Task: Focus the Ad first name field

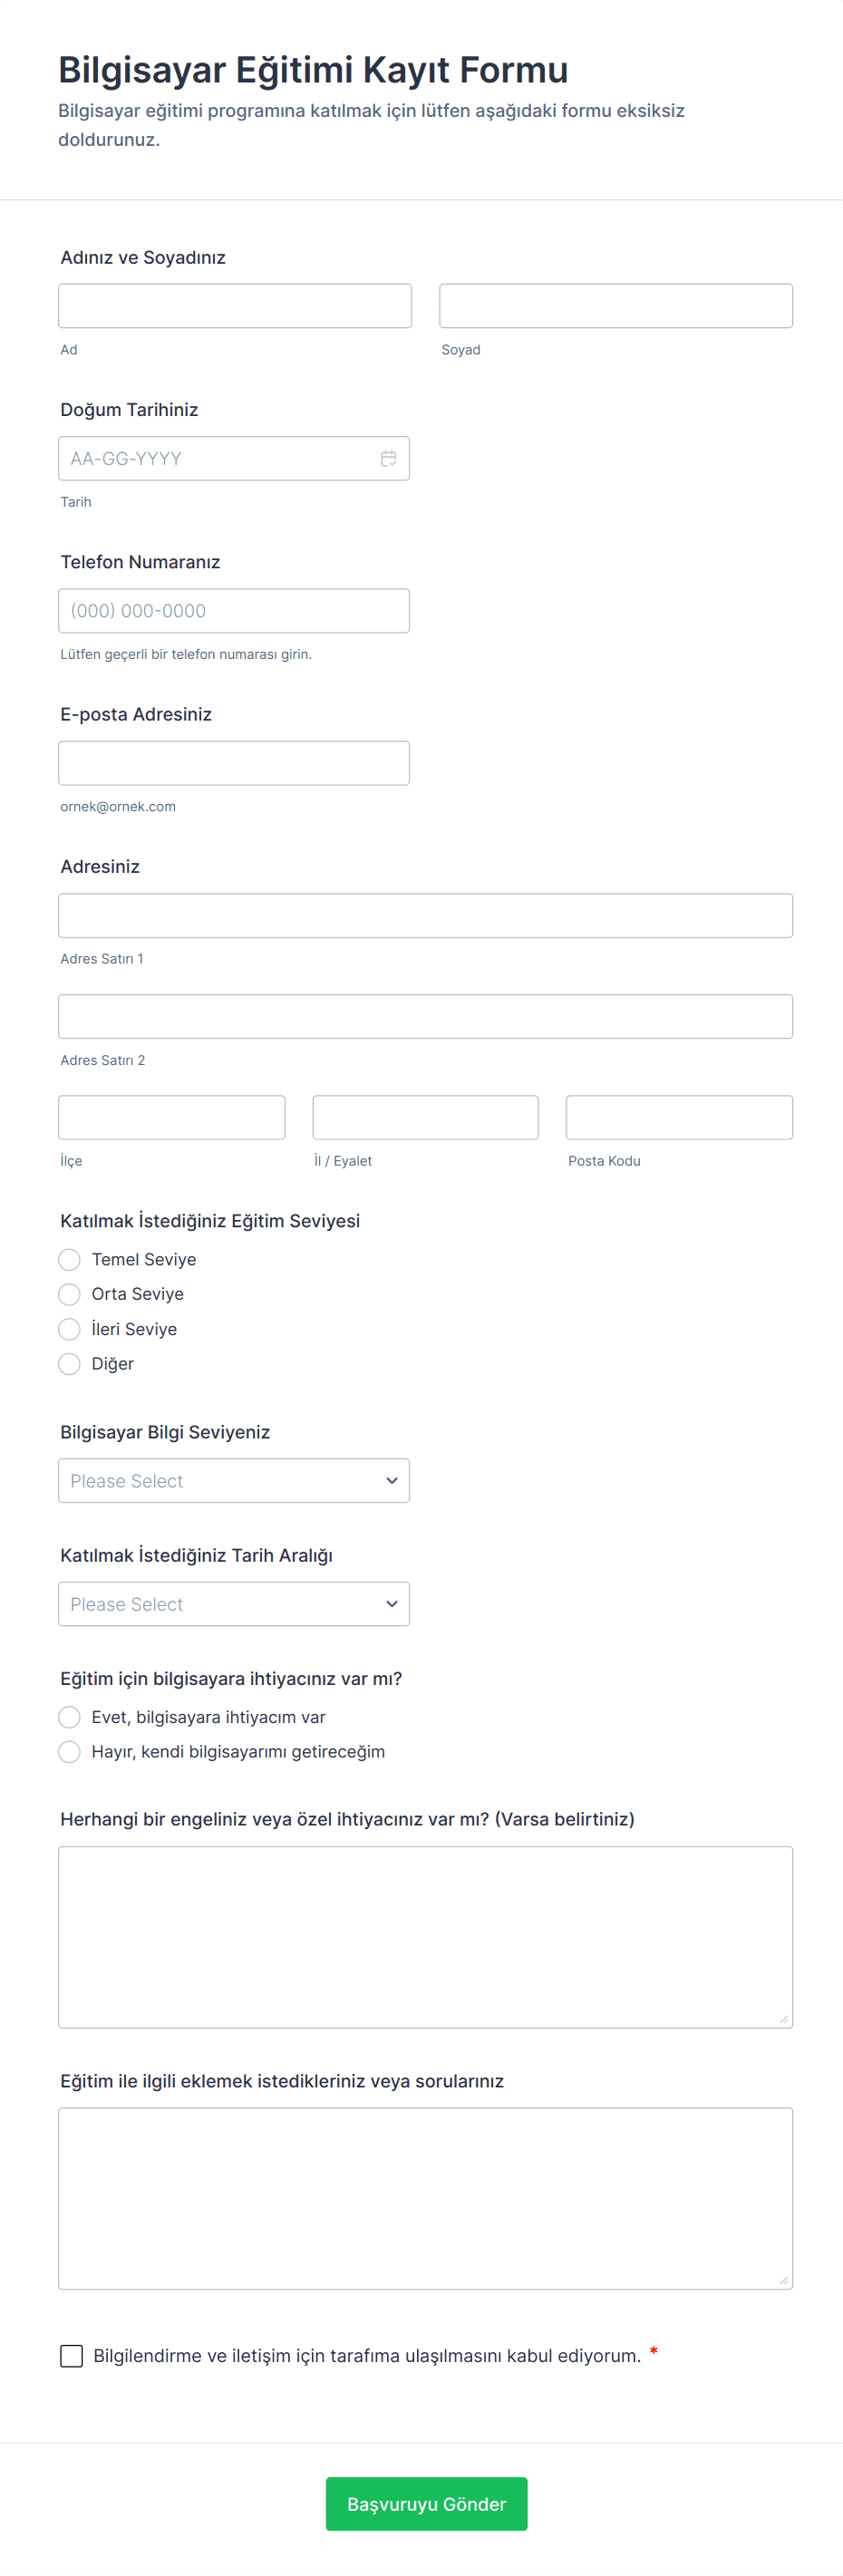Action: pos(235,306)
